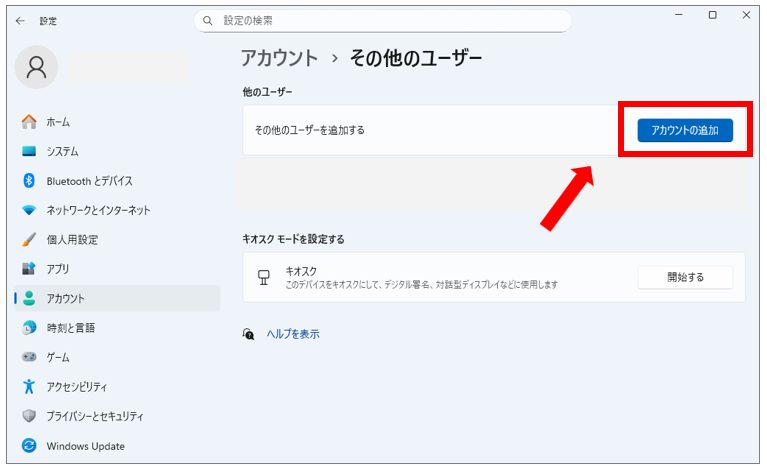Click the help headset icon
Viewport: 767px width, 467px height.
[248, 334]
